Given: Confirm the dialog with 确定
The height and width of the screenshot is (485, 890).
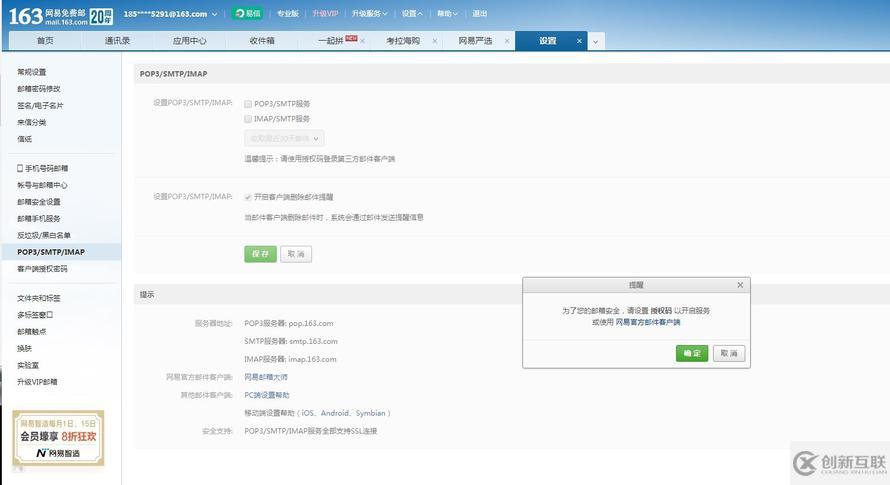Looking at the screenshot, I should click(x=692, y=353).
